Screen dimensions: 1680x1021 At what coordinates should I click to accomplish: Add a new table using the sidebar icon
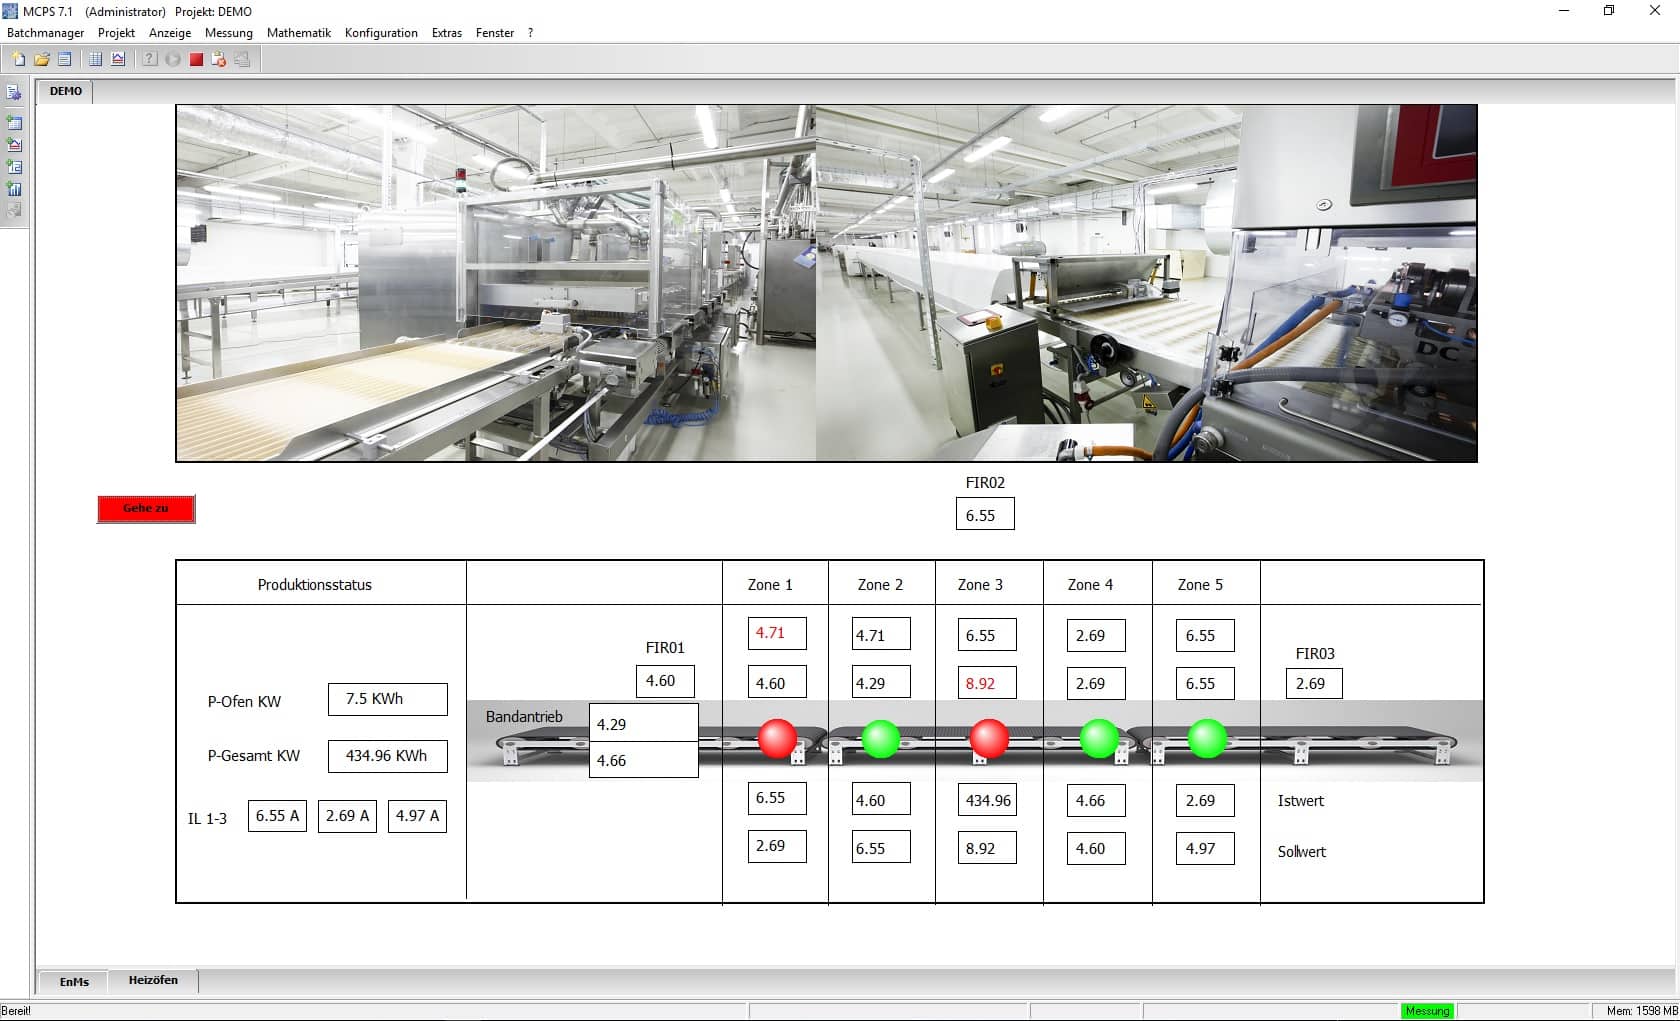coord(14,122)
